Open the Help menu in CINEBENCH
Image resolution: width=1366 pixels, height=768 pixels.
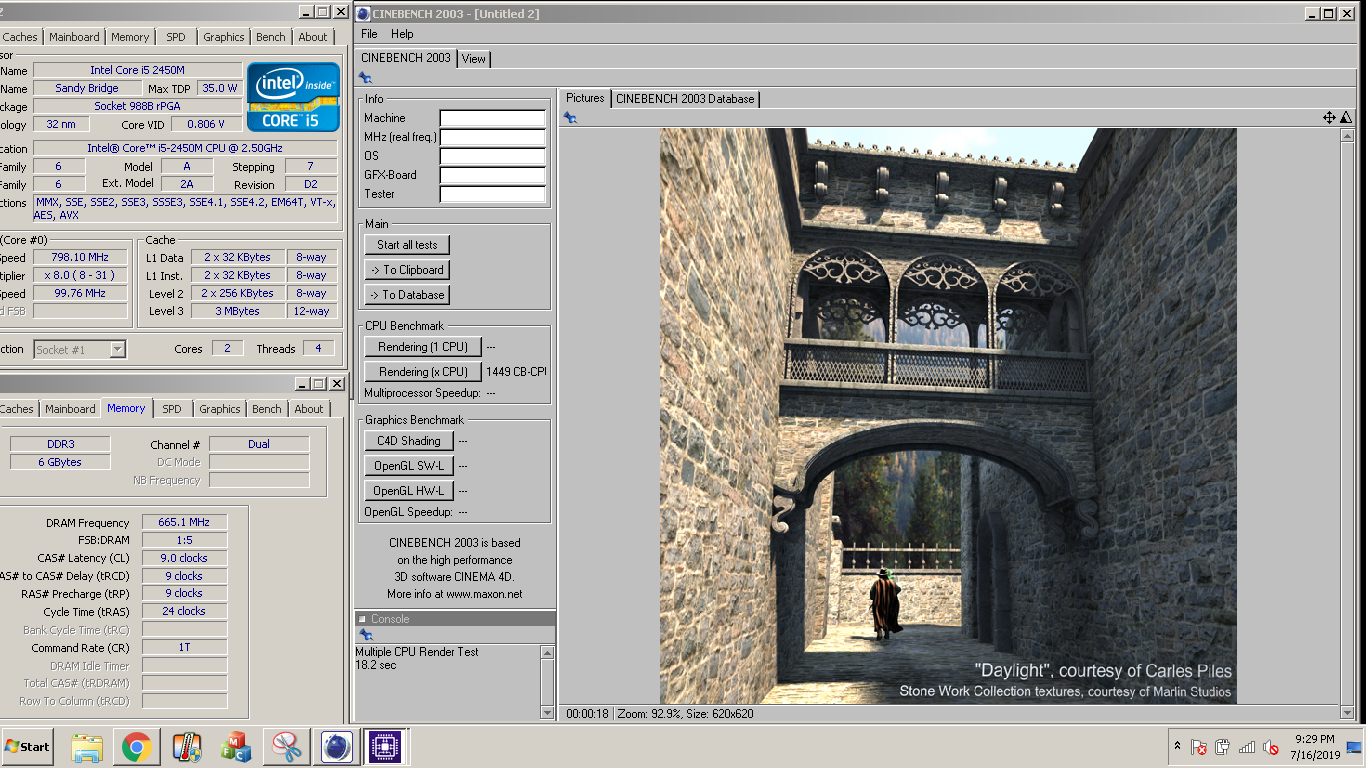pyautogui.click(x=402, y=34)
